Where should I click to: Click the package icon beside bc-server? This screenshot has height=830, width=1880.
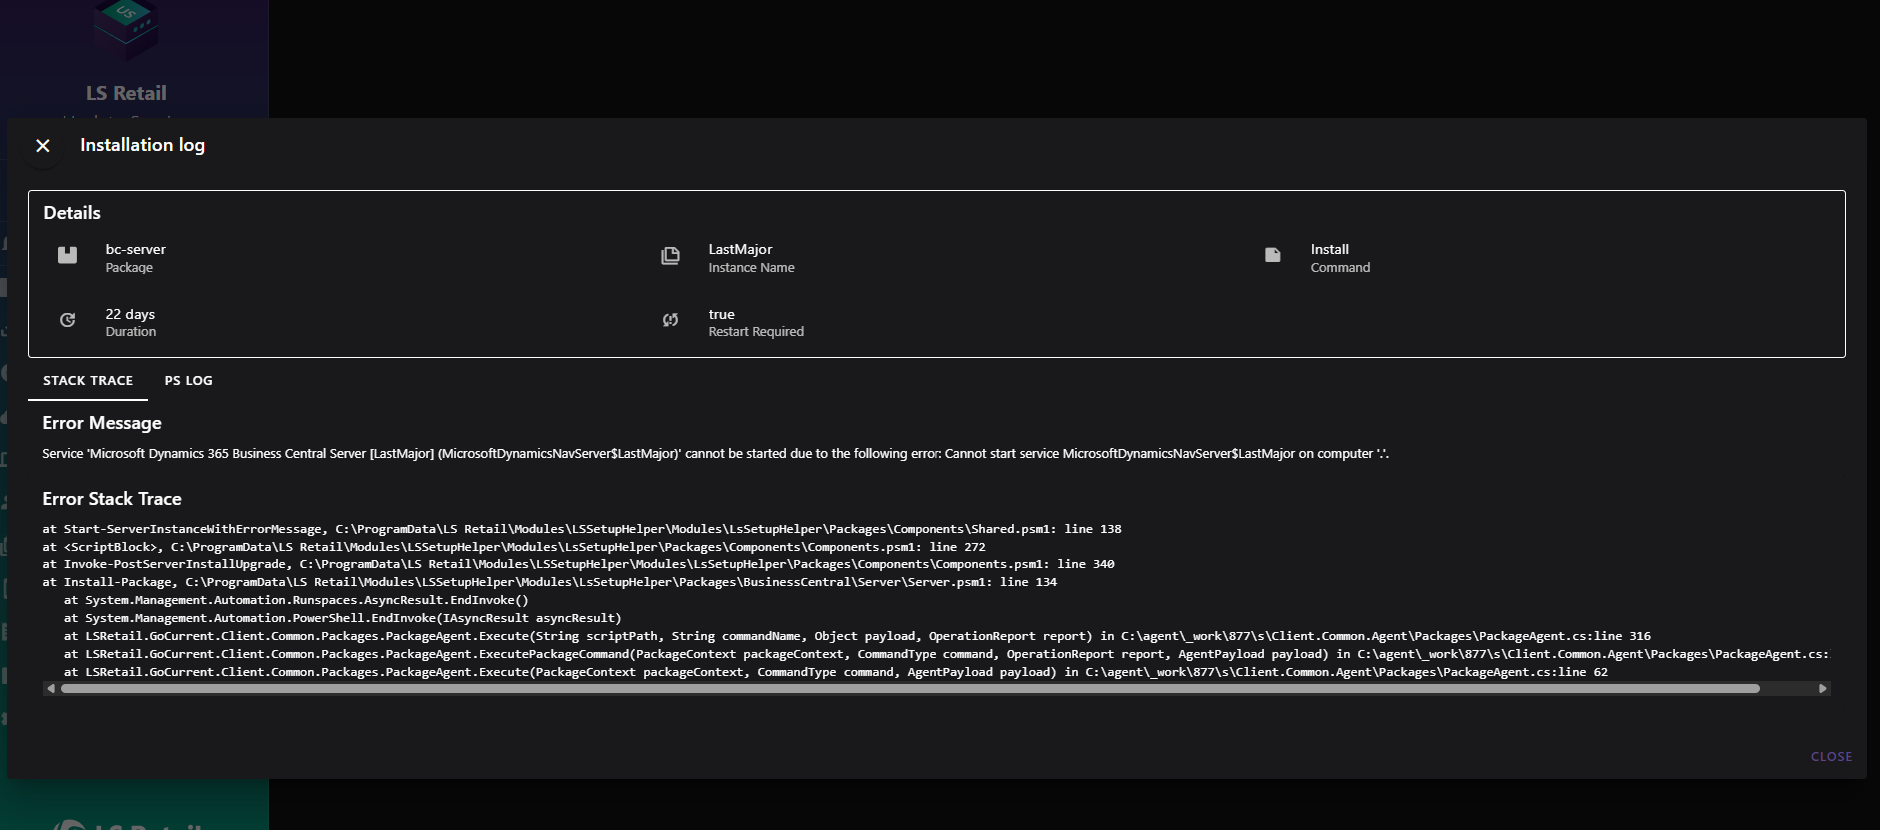(x=67, y=255)
